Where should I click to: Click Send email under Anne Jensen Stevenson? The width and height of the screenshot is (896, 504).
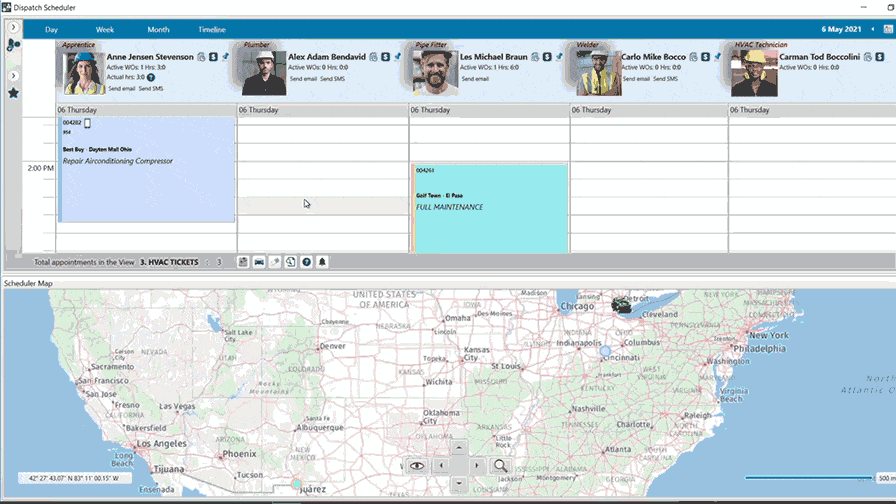pyautogui.click(x=121, y=89)
